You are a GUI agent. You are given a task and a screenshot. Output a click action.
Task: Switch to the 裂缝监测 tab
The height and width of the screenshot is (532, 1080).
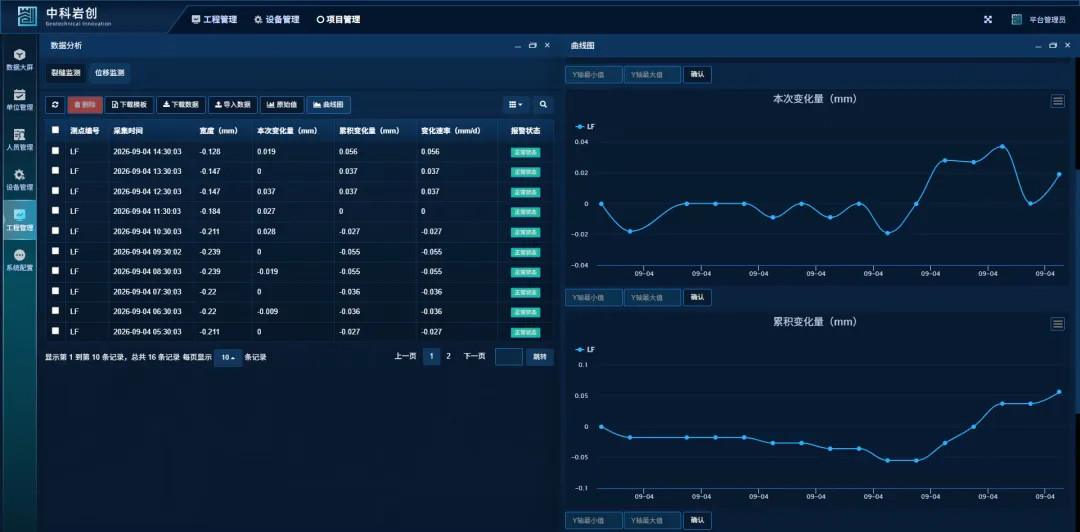click(66, 72)
